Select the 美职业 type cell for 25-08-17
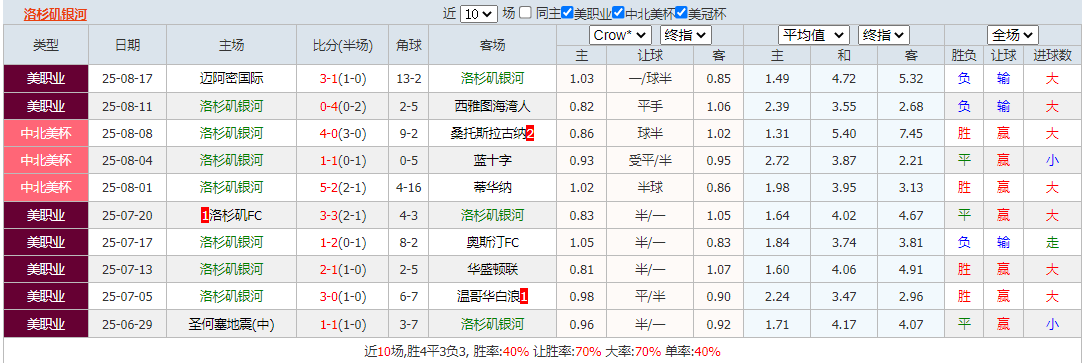1088x363 pixels. pyautogui.click(x=46, y=78)
